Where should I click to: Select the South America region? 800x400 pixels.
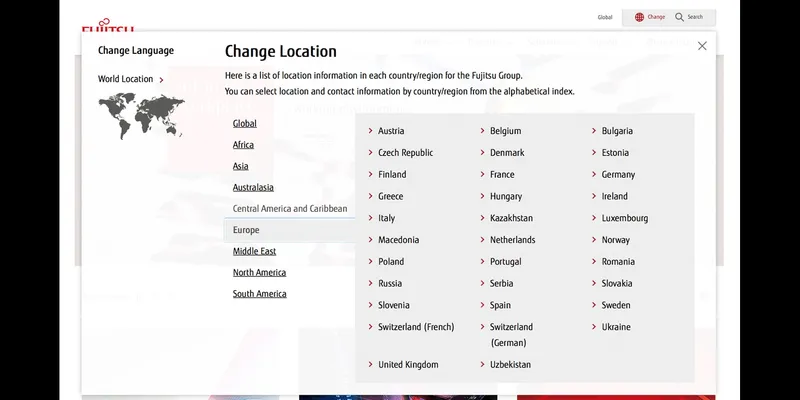(259, 294)
